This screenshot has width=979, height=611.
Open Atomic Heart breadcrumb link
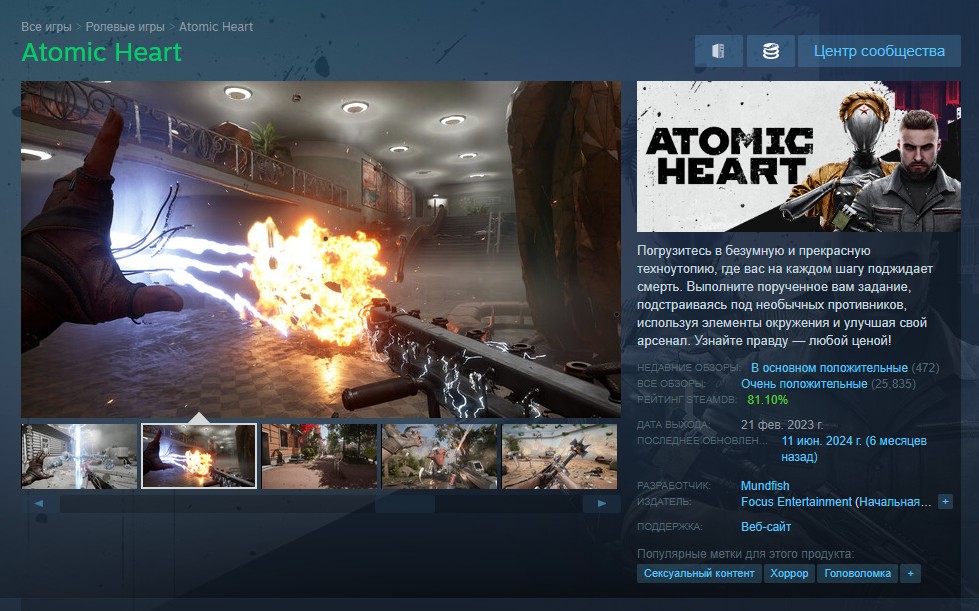[x=216, y=27]
